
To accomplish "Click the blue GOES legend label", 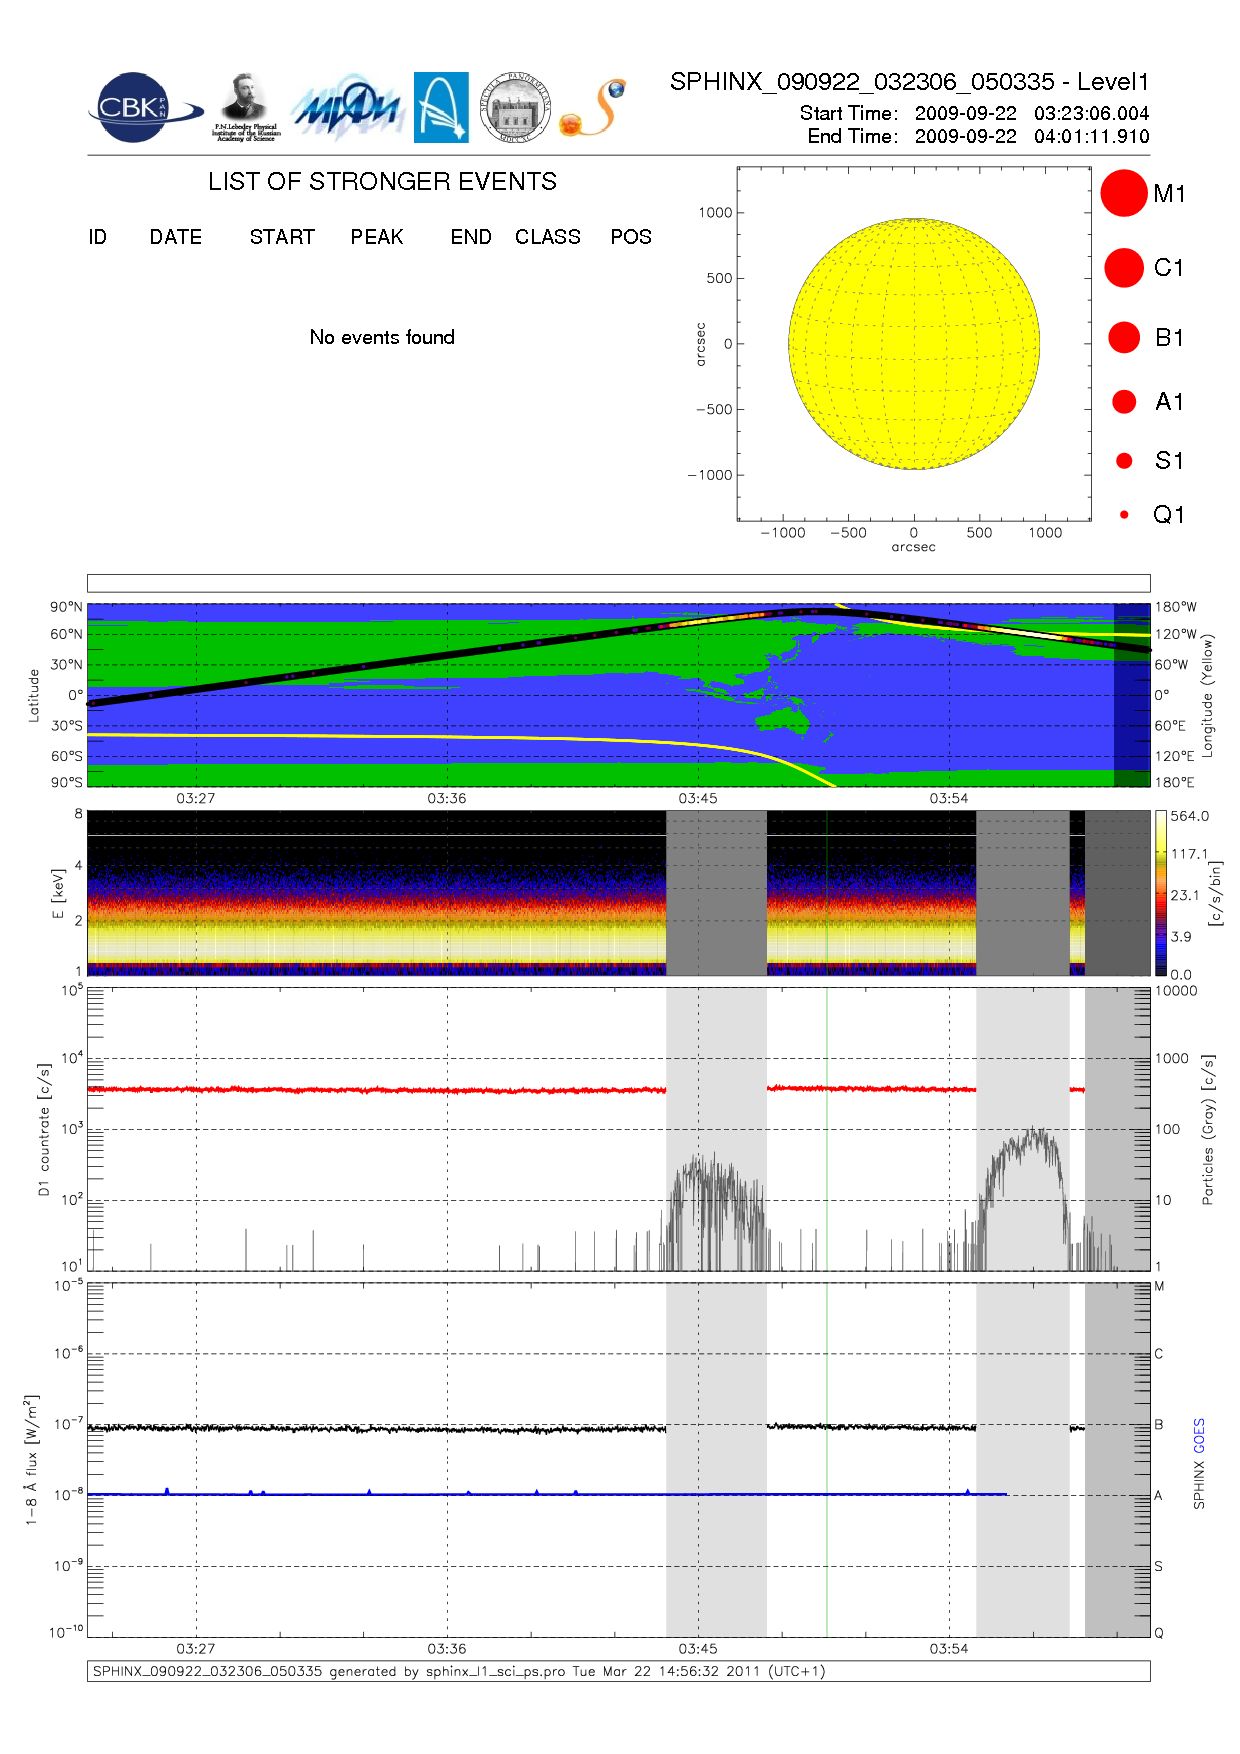I will (1199, 1435).
